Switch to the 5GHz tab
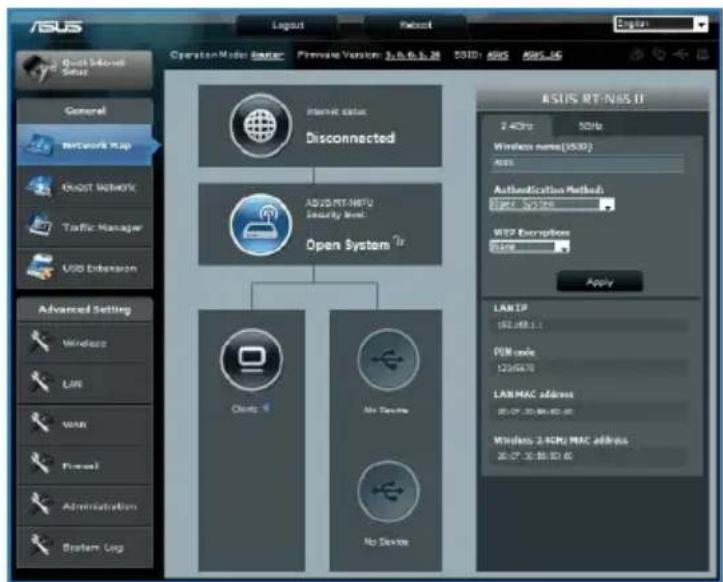723x582 pixels. tap(590, 125)
